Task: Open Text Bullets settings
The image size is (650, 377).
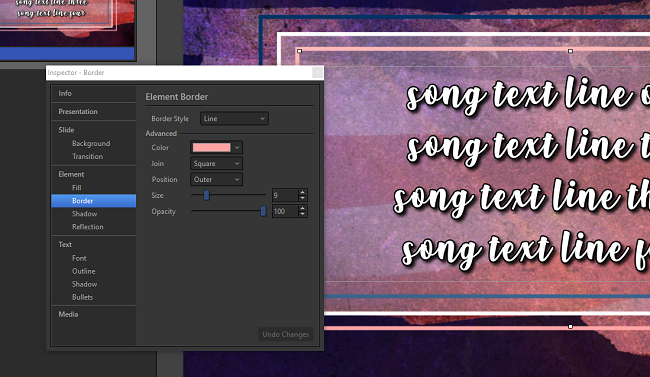Action: (82, 297)
